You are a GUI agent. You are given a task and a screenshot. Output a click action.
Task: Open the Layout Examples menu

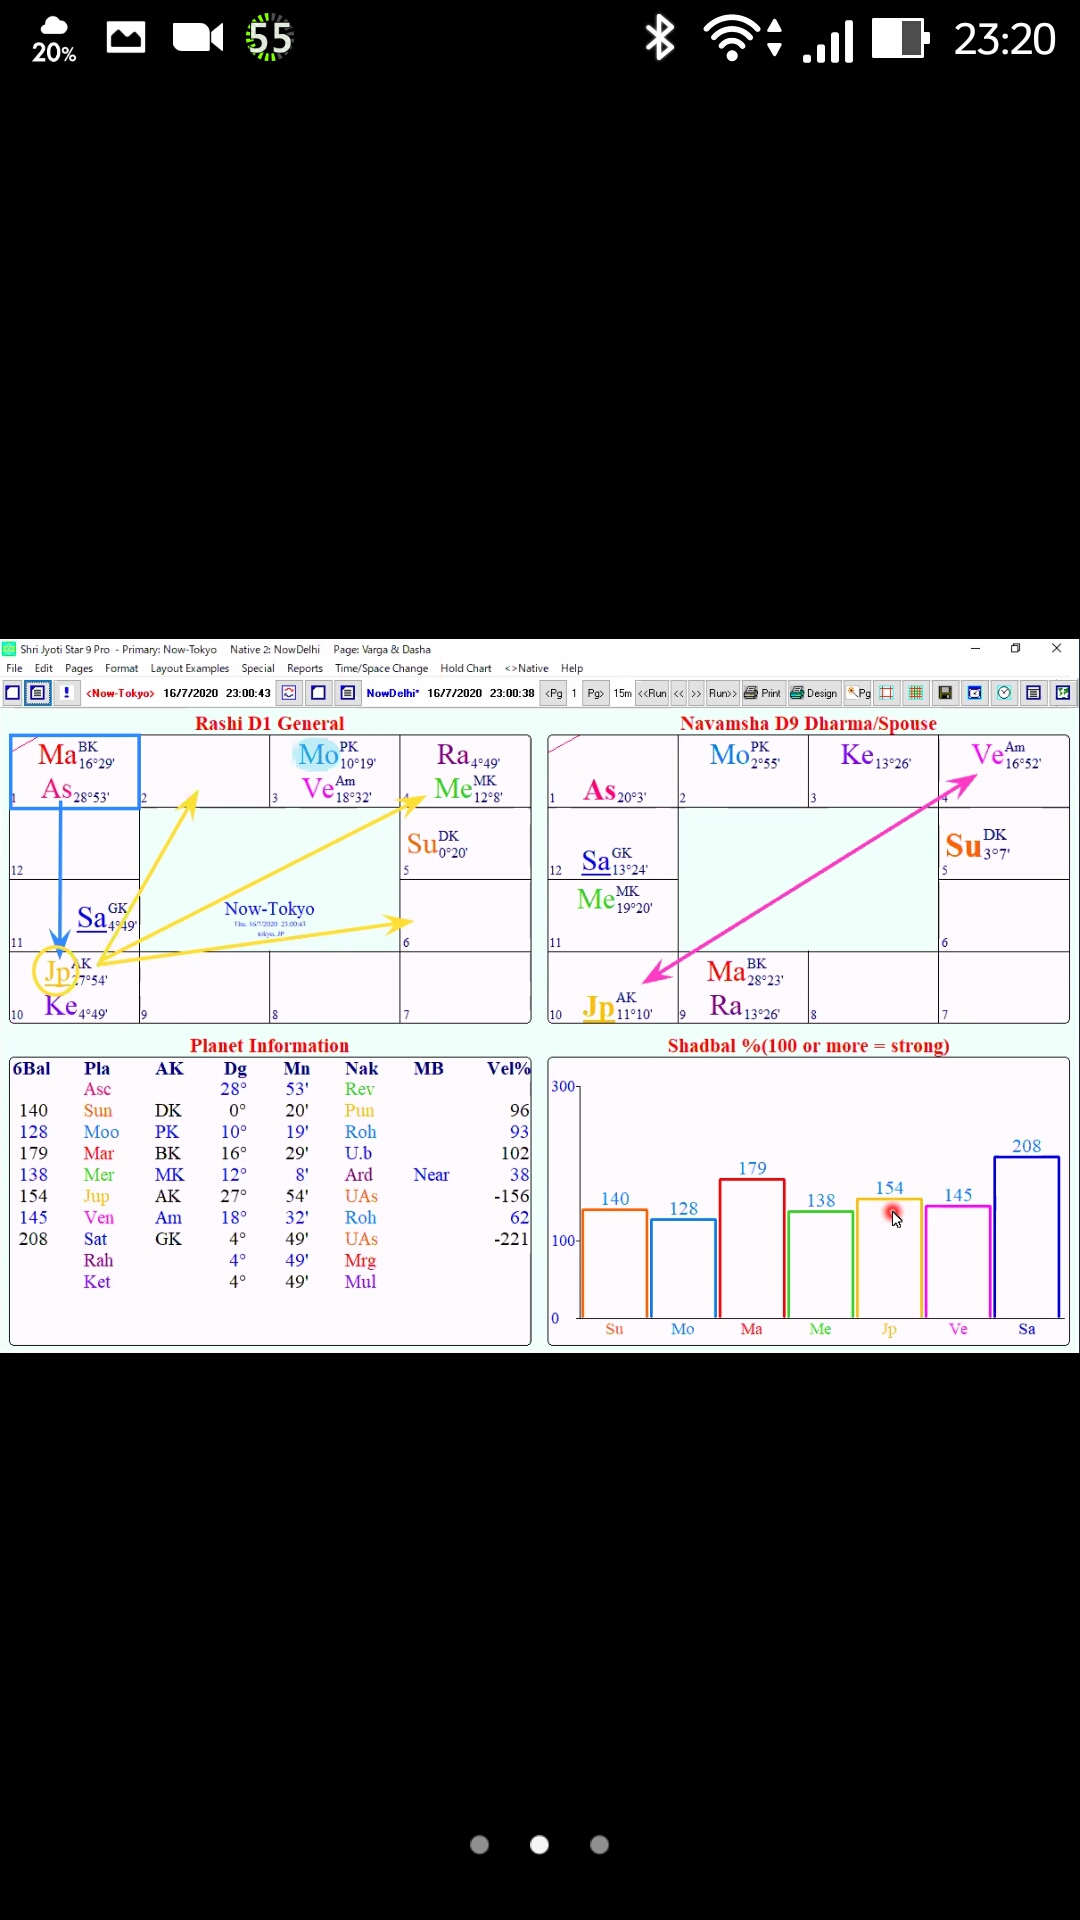tap(189, 668)
